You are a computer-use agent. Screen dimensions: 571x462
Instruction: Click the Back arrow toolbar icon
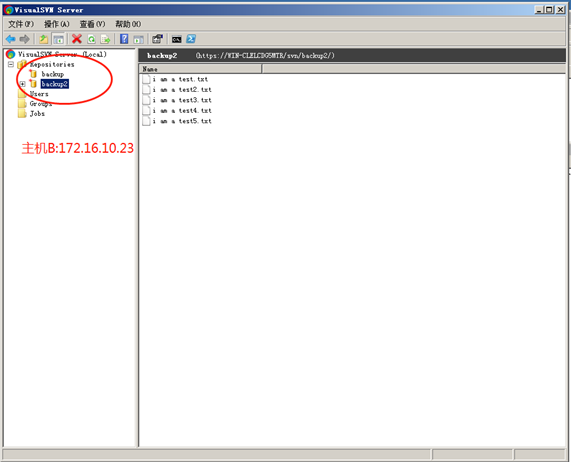tap(11, 39)
